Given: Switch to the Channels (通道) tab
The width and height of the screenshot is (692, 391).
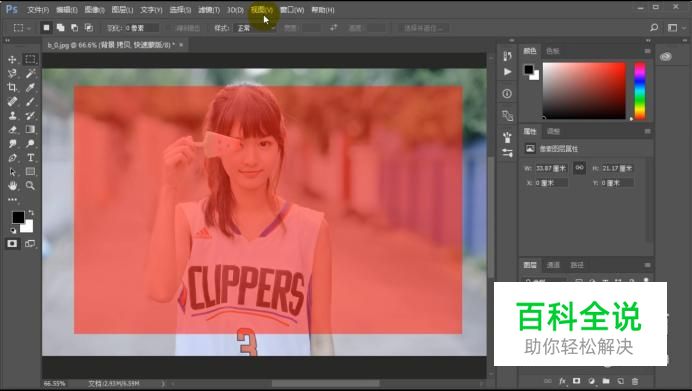Looking at the screenshot, I should [x=553, y=265].
